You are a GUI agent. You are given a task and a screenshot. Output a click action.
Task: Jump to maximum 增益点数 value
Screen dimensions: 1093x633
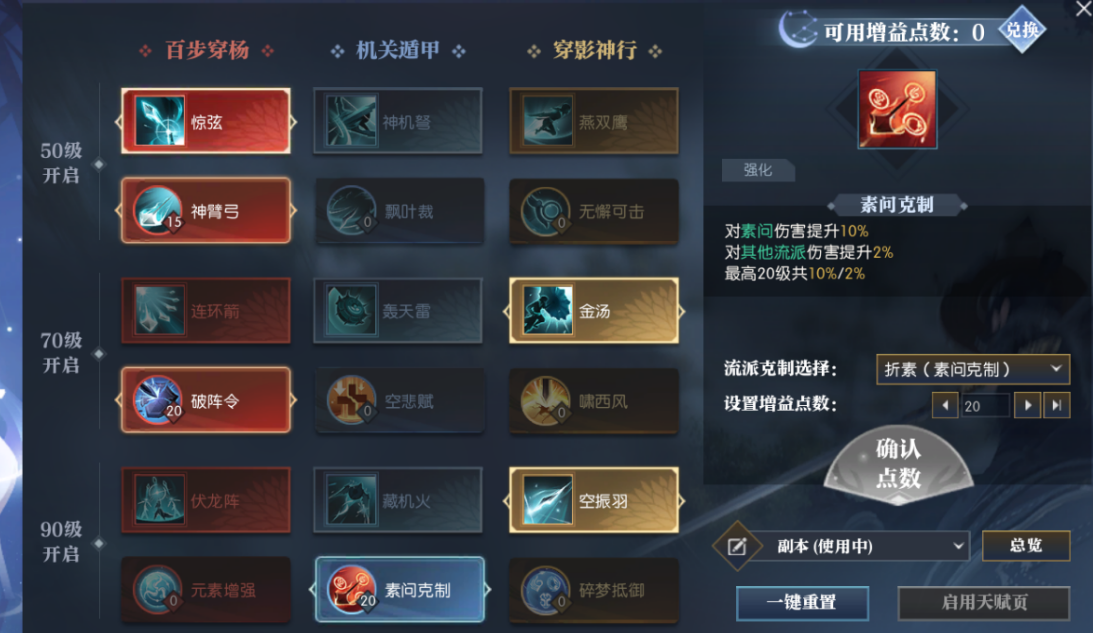(1057, 405)
